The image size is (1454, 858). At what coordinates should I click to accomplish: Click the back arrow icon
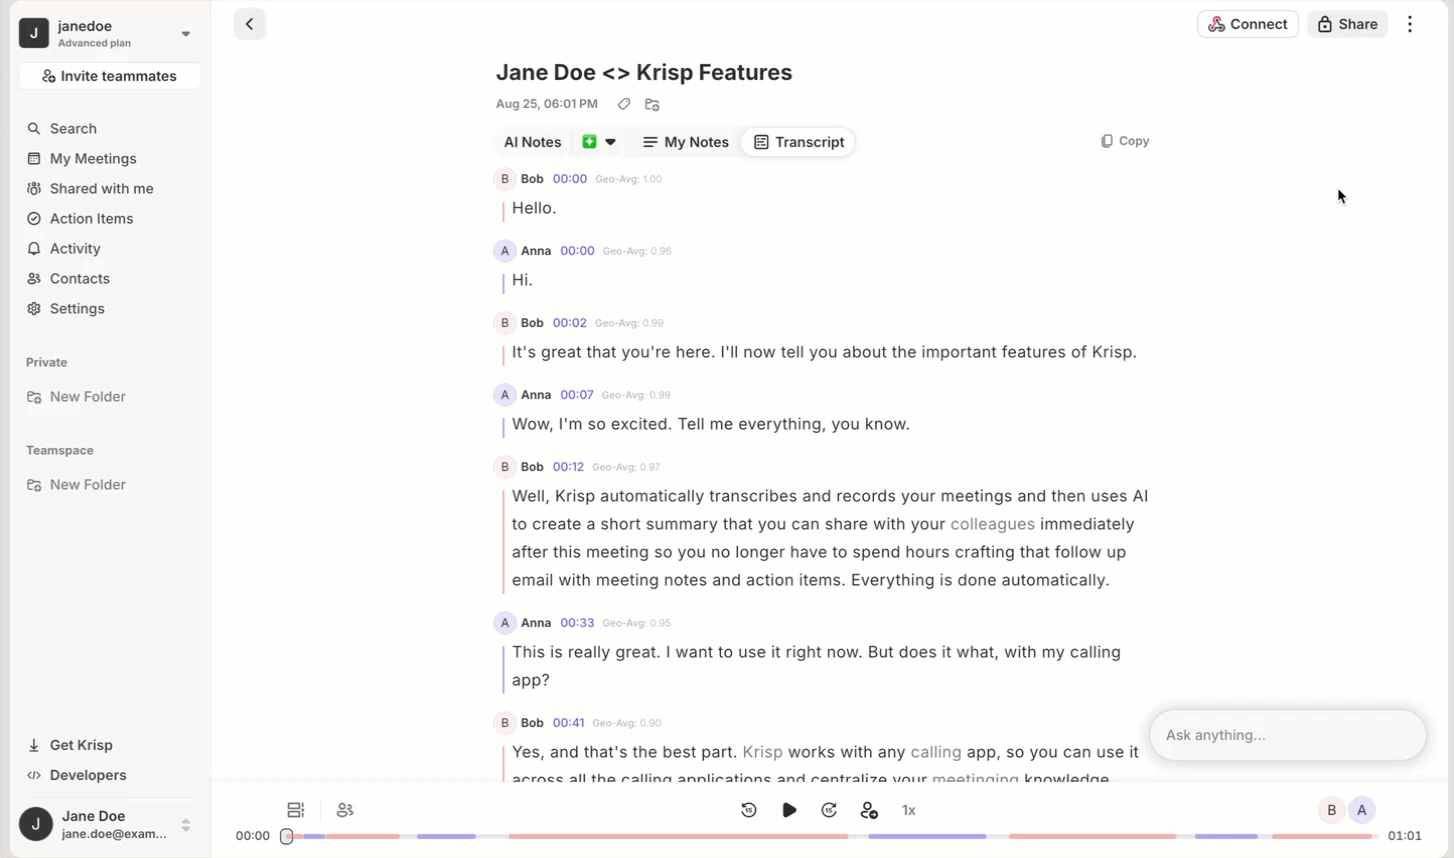coord(250,24)
